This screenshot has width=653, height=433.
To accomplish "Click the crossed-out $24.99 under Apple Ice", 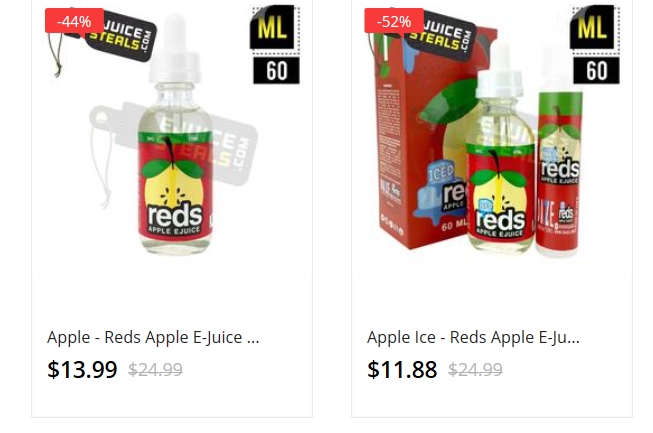I will pyautogui.click(x=475, y=370).
